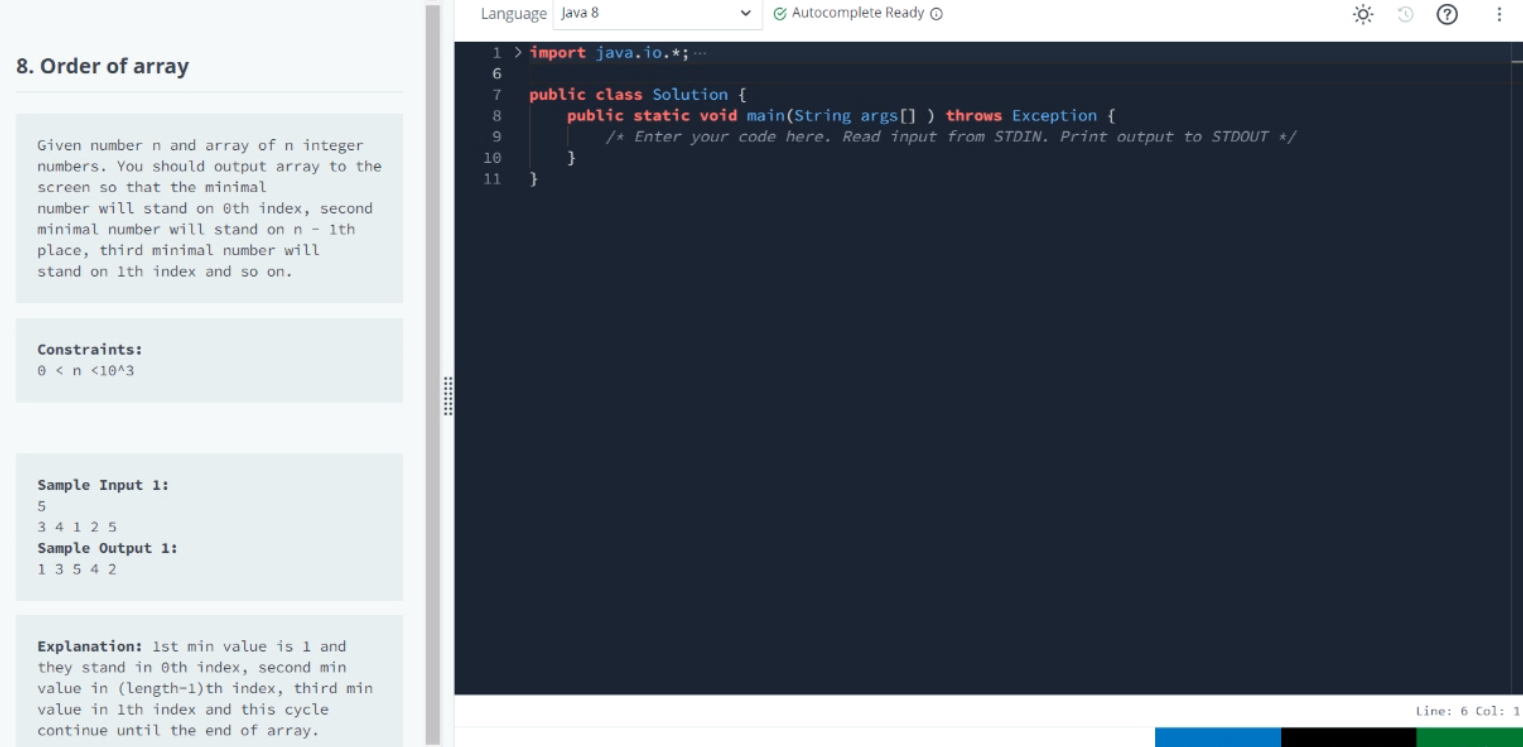Open the help question mark icon
Viewport: 1523px width, 747px height.
[x=1447, y=14]
